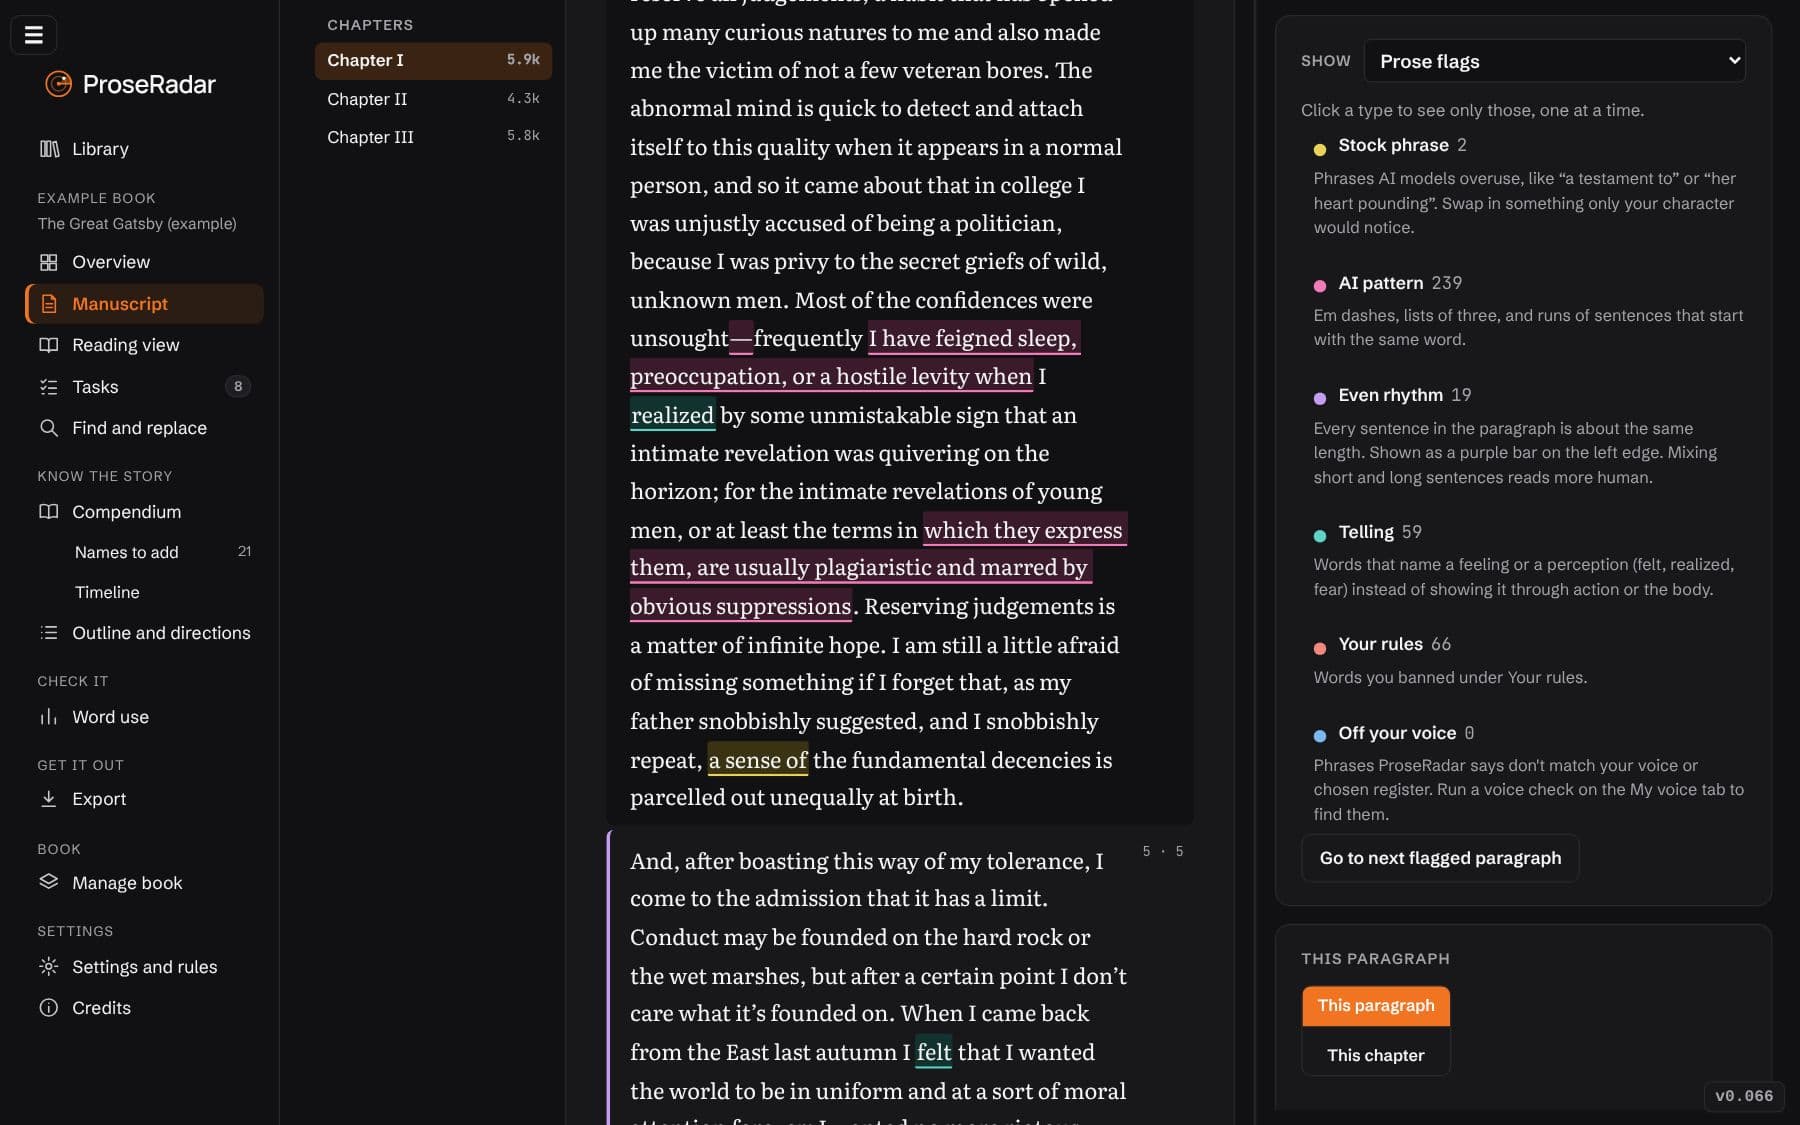Click the Settings and rules gear icon

point(48,967)
